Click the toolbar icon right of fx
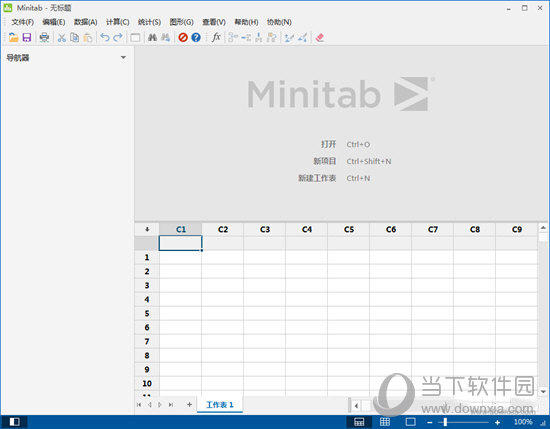The image size is (550, 429). (x=233, y=37)
